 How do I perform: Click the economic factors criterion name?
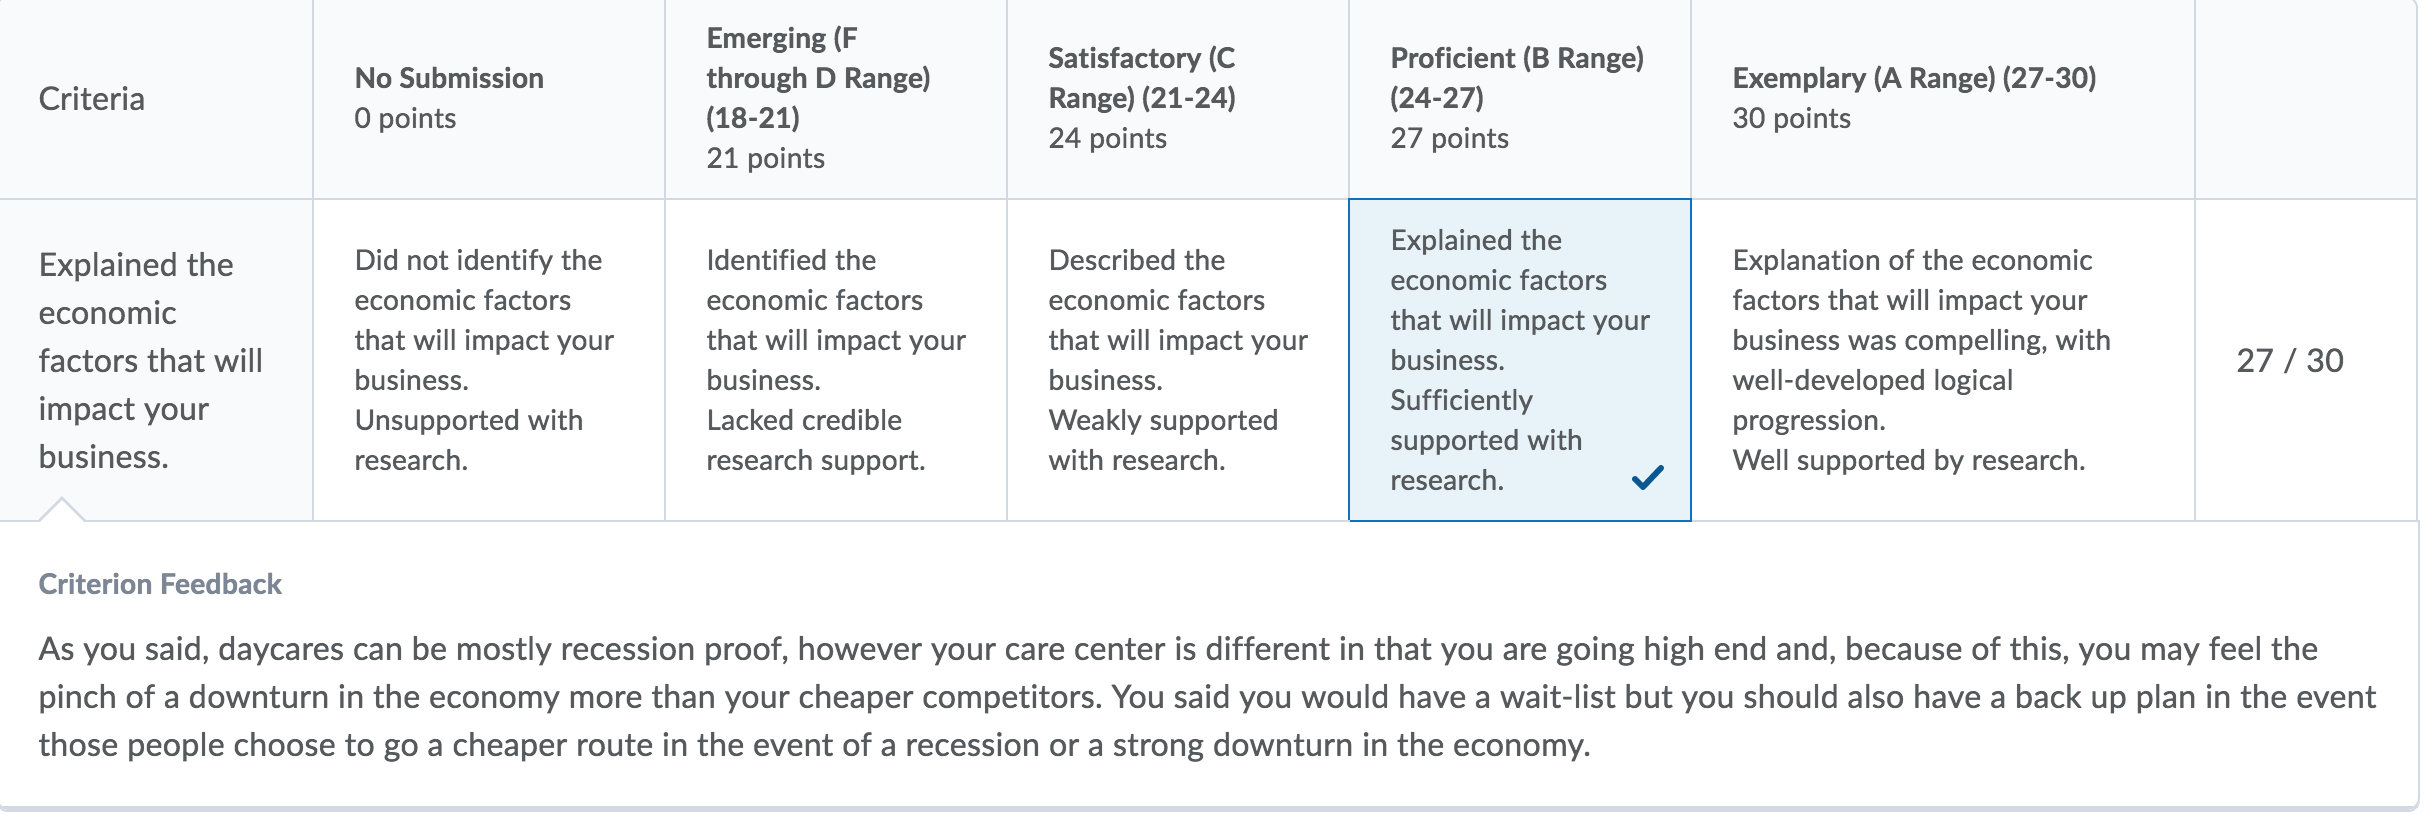(151, 361)
